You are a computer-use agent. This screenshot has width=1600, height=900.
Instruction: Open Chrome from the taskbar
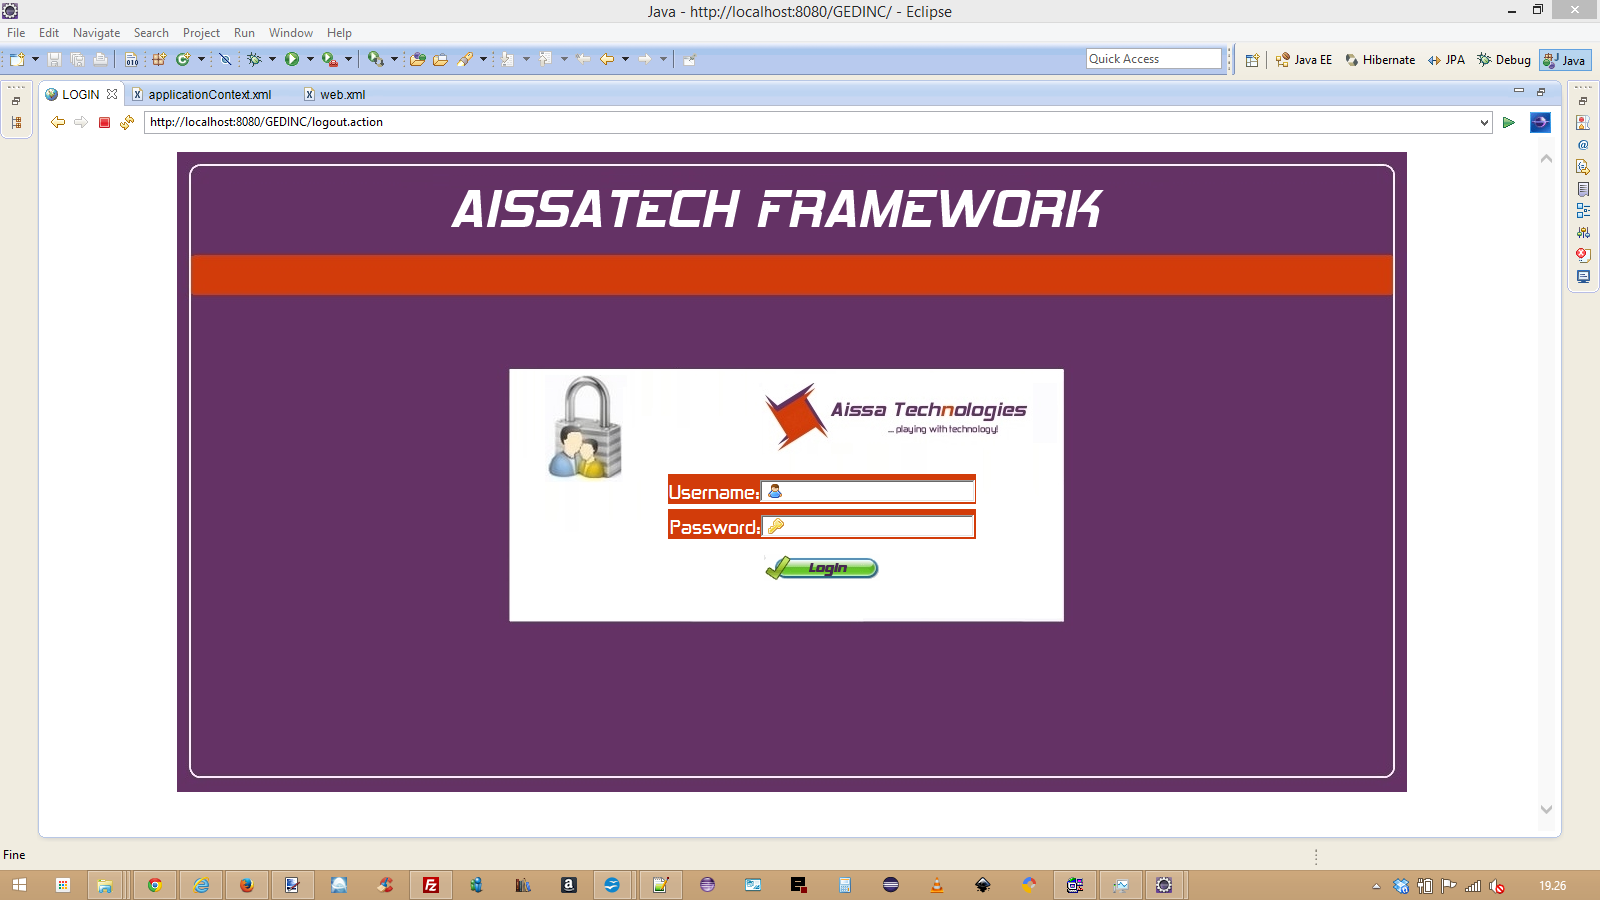point(154,885)
